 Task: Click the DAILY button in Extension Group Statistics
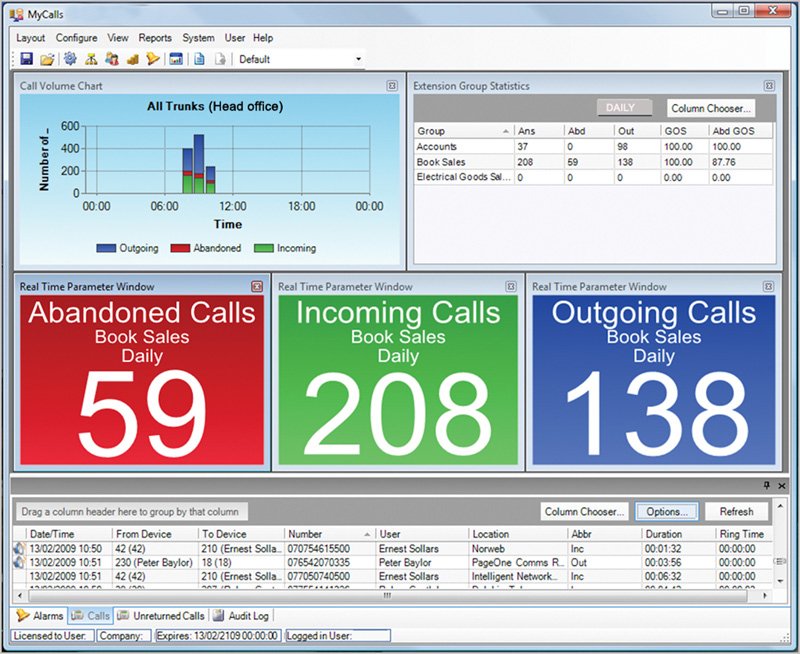624,108
